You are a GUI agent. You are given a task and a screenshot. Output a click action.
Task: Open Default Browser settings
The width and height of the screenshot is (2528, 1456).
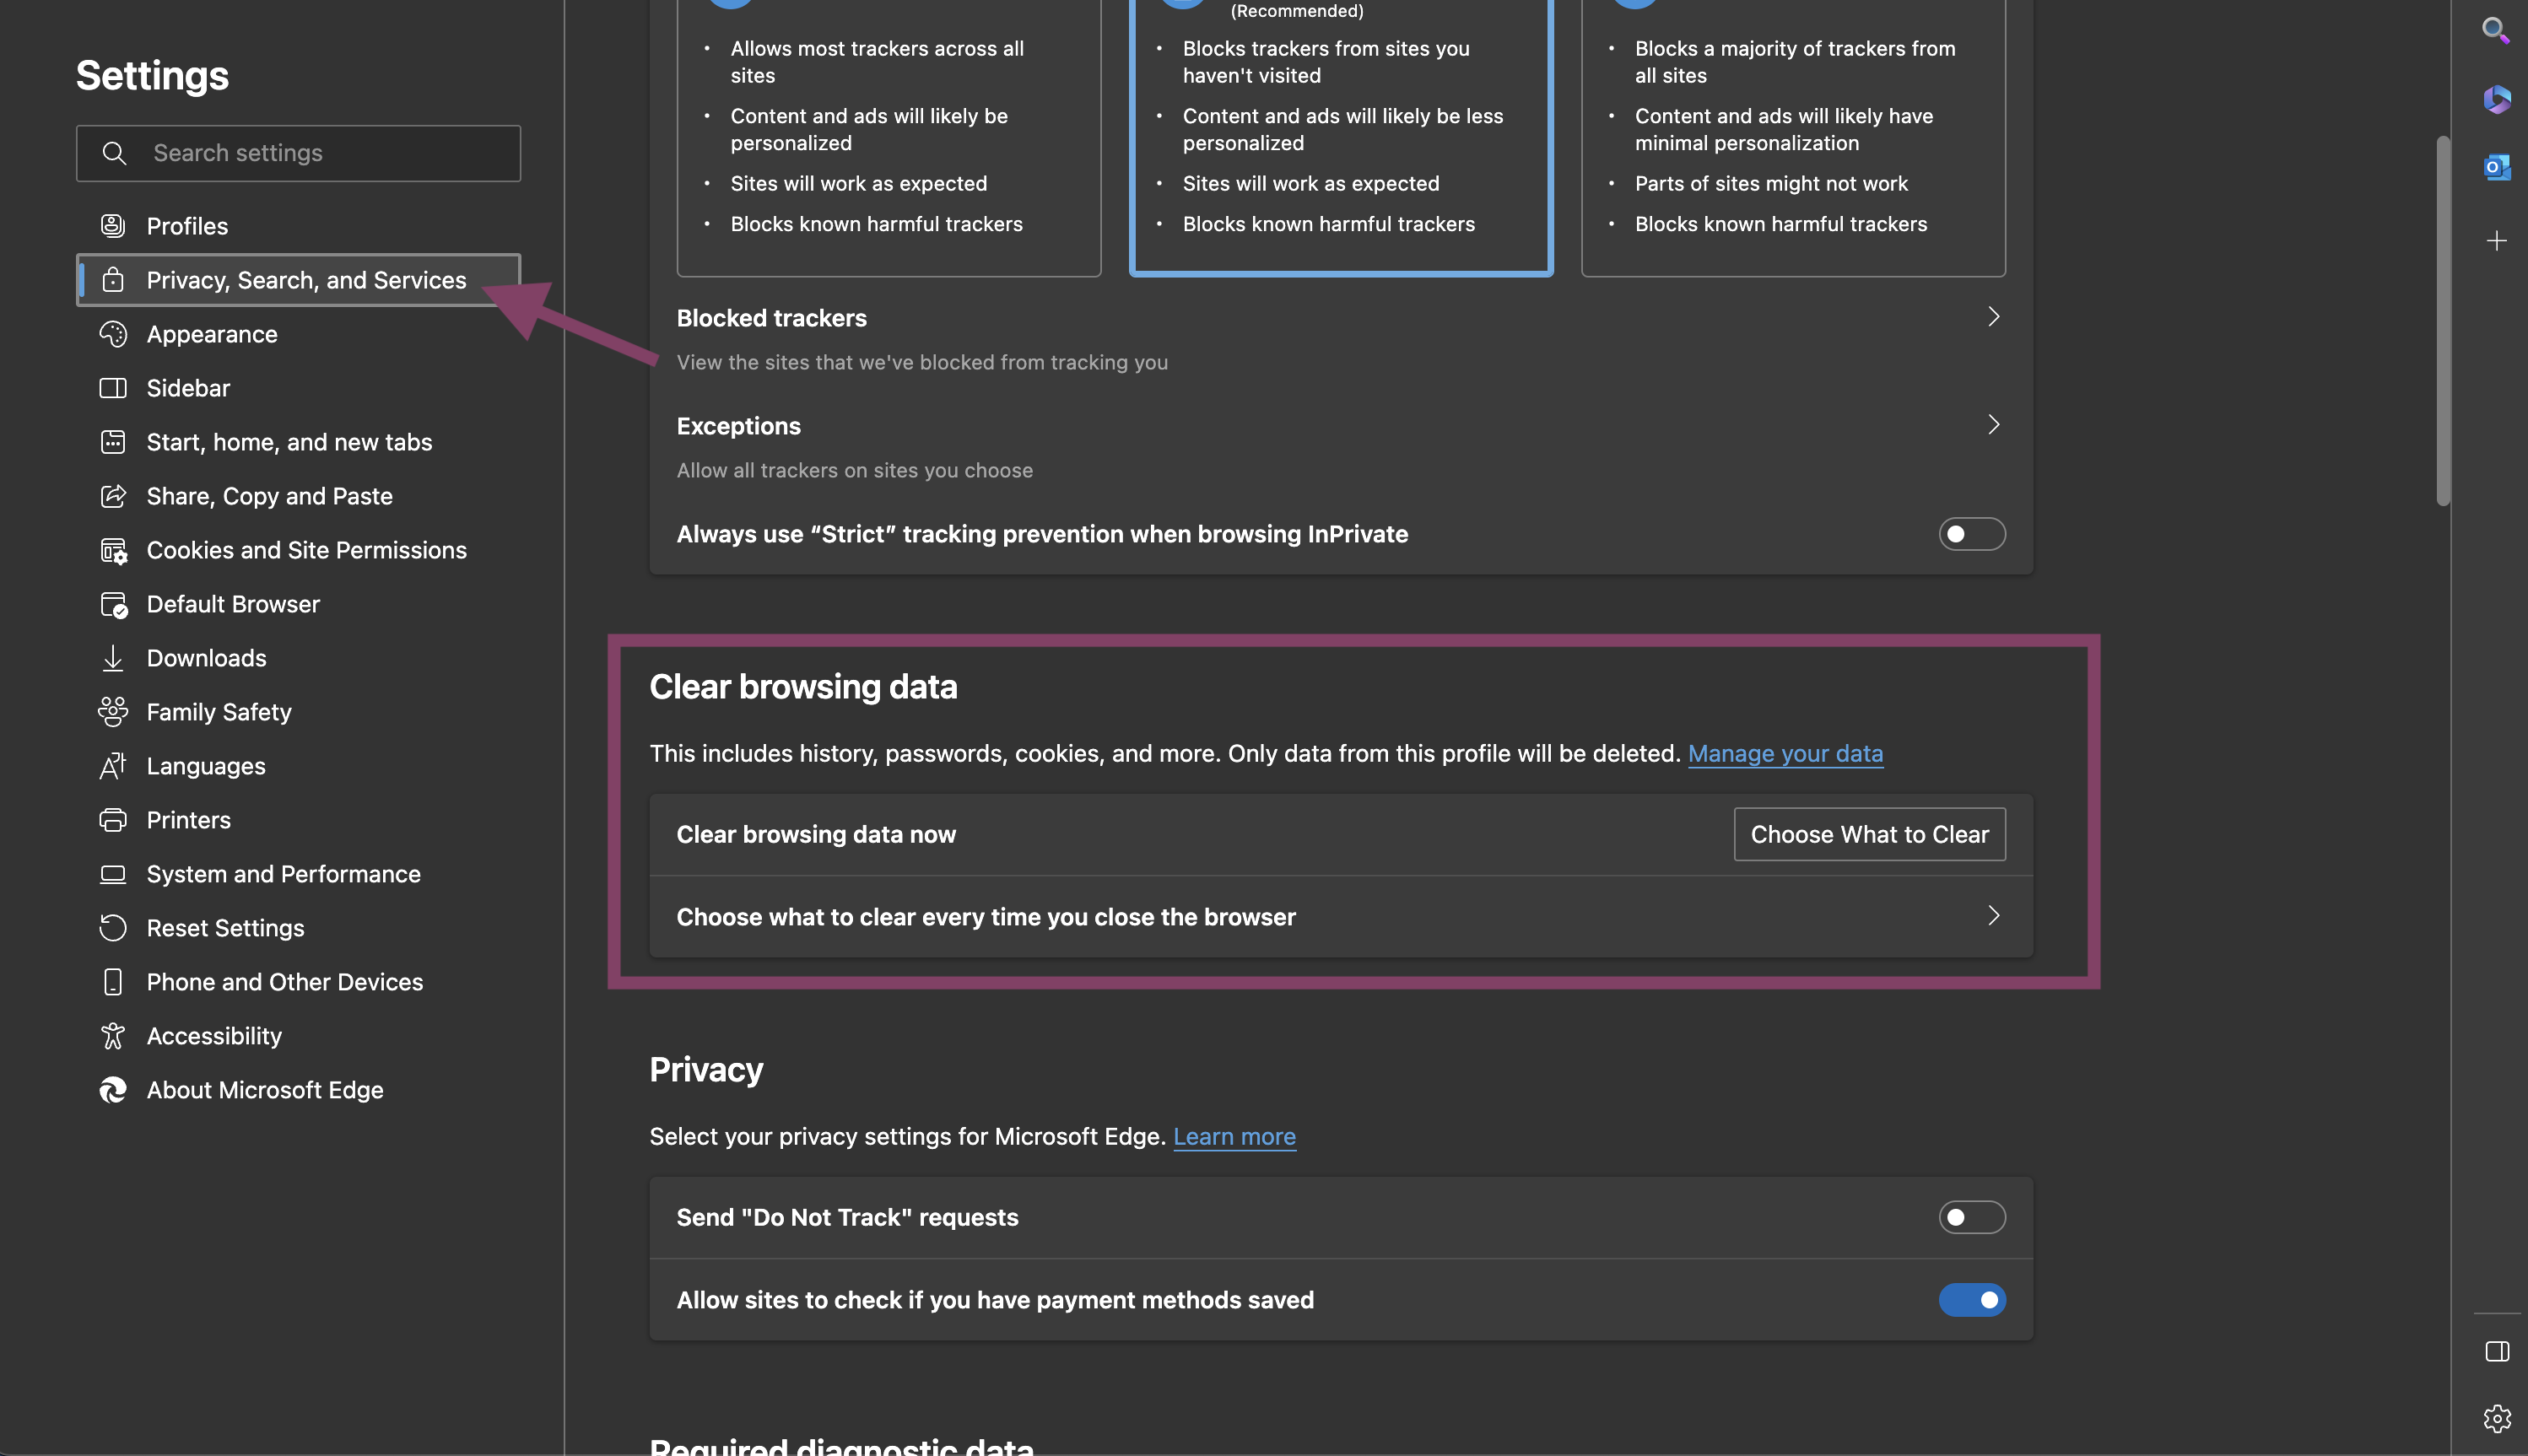tap(298, 604)
